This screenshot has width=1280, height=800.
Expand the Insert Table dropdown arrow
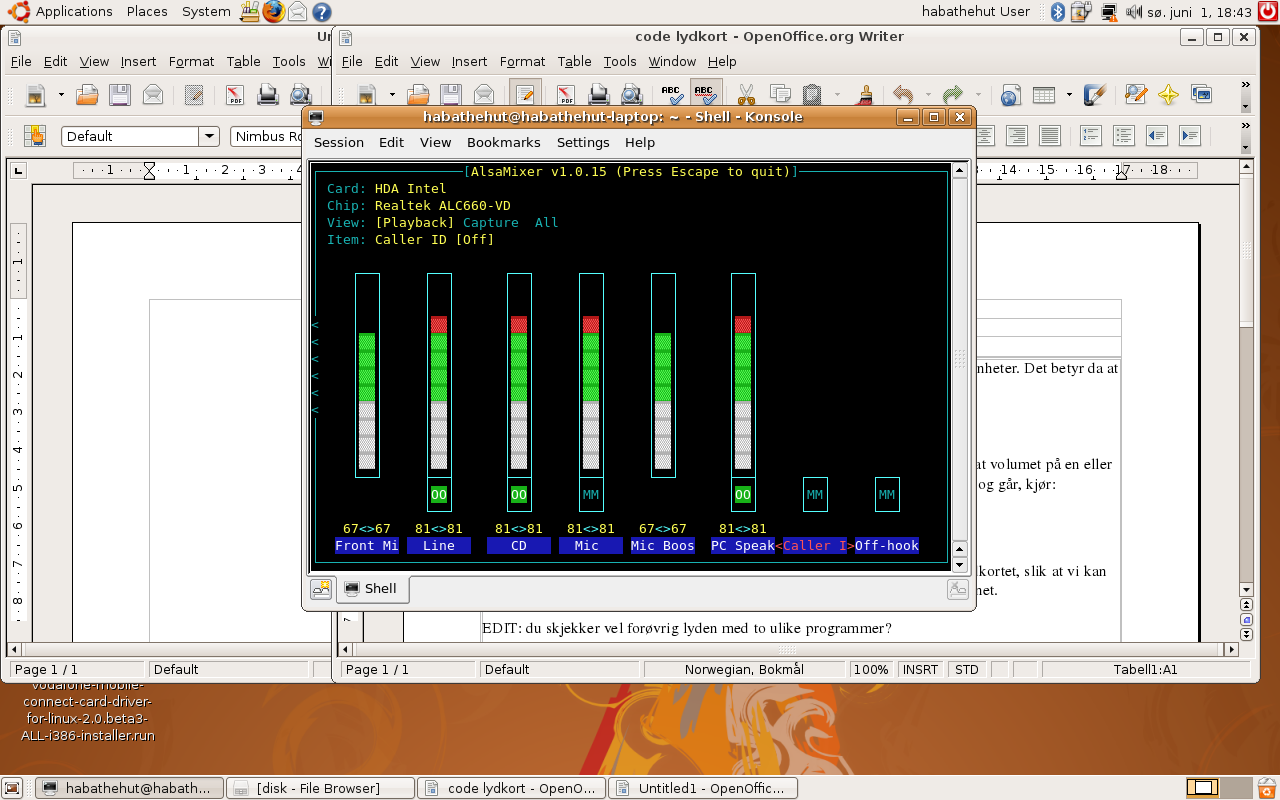(x=1069, y=95)
